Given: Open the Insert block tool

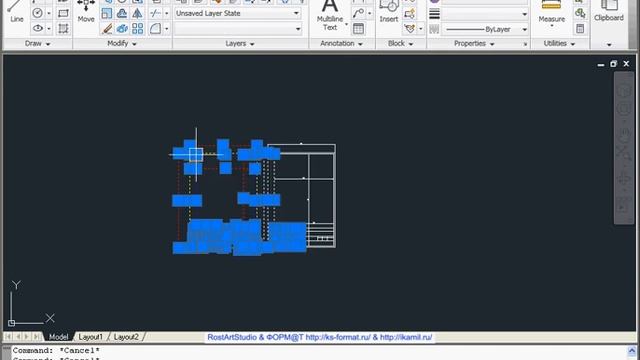Looking at the screenshot, I should coord(389,11).
